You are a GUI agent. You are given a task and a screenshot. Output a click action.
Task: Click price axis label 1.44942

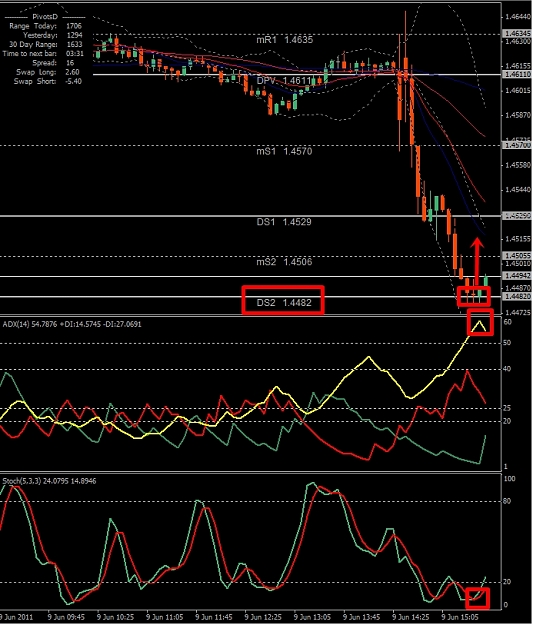518,276
